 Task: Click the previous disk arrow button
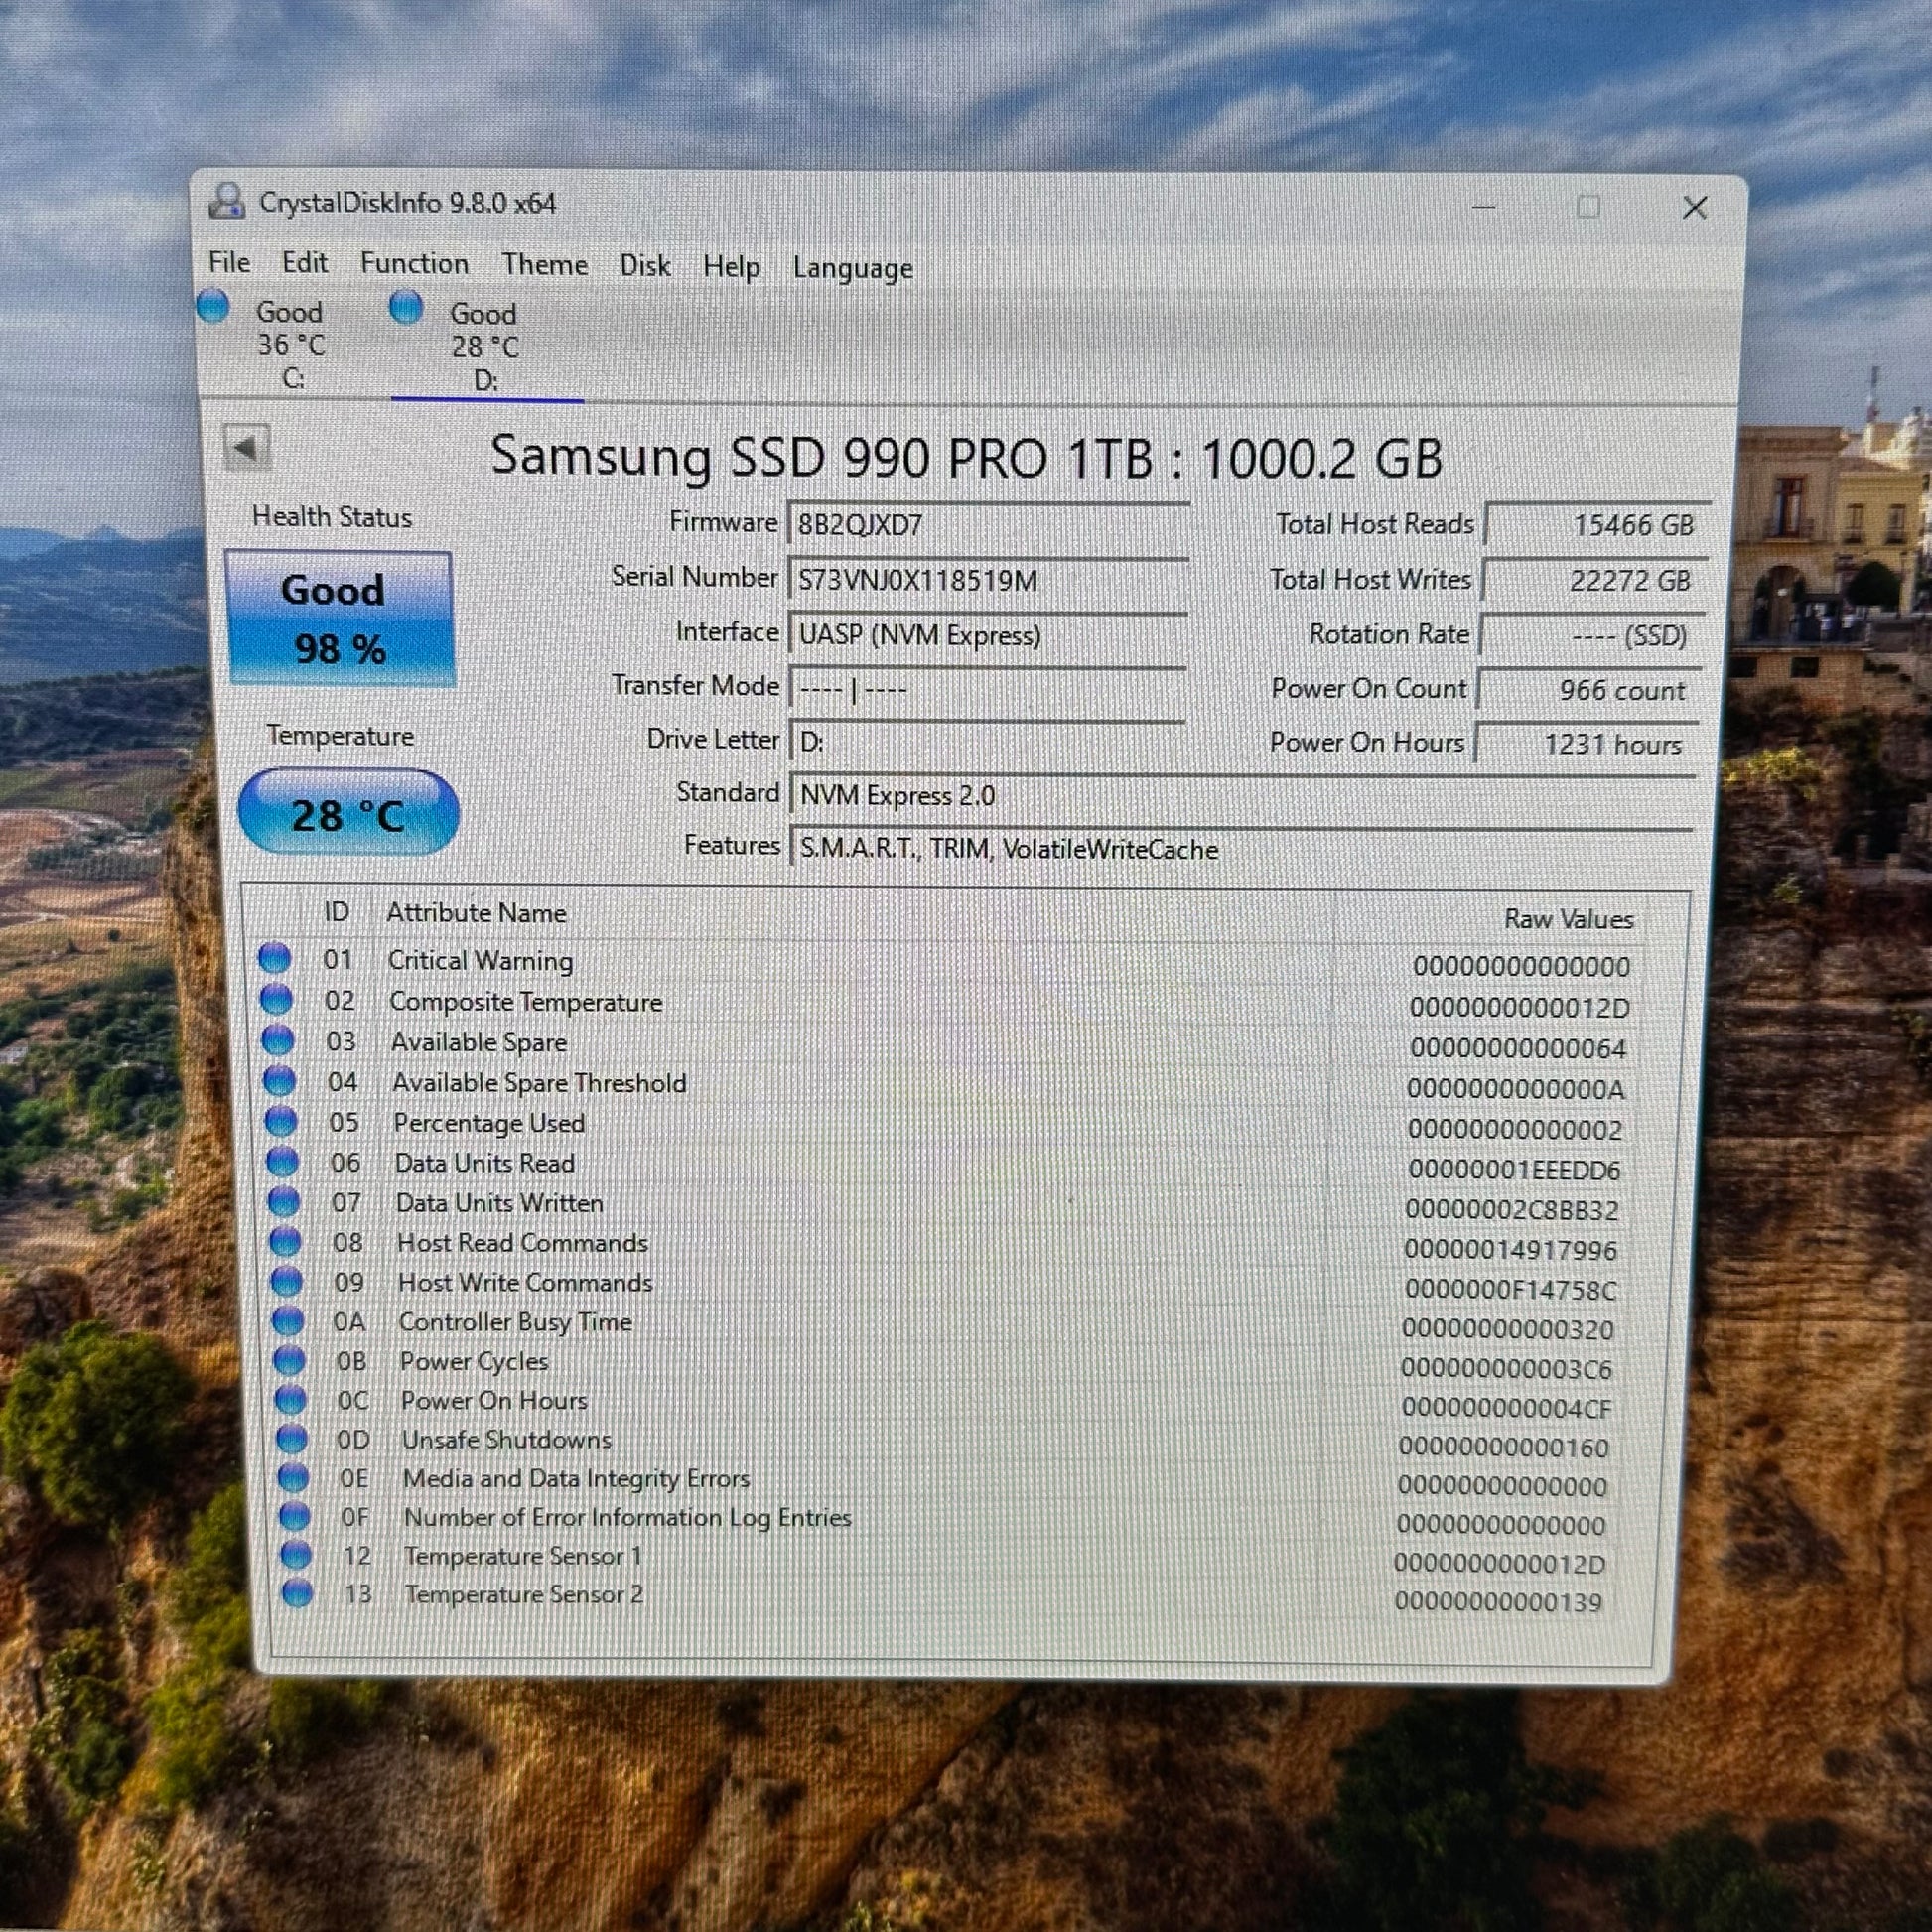click(246, 446)
